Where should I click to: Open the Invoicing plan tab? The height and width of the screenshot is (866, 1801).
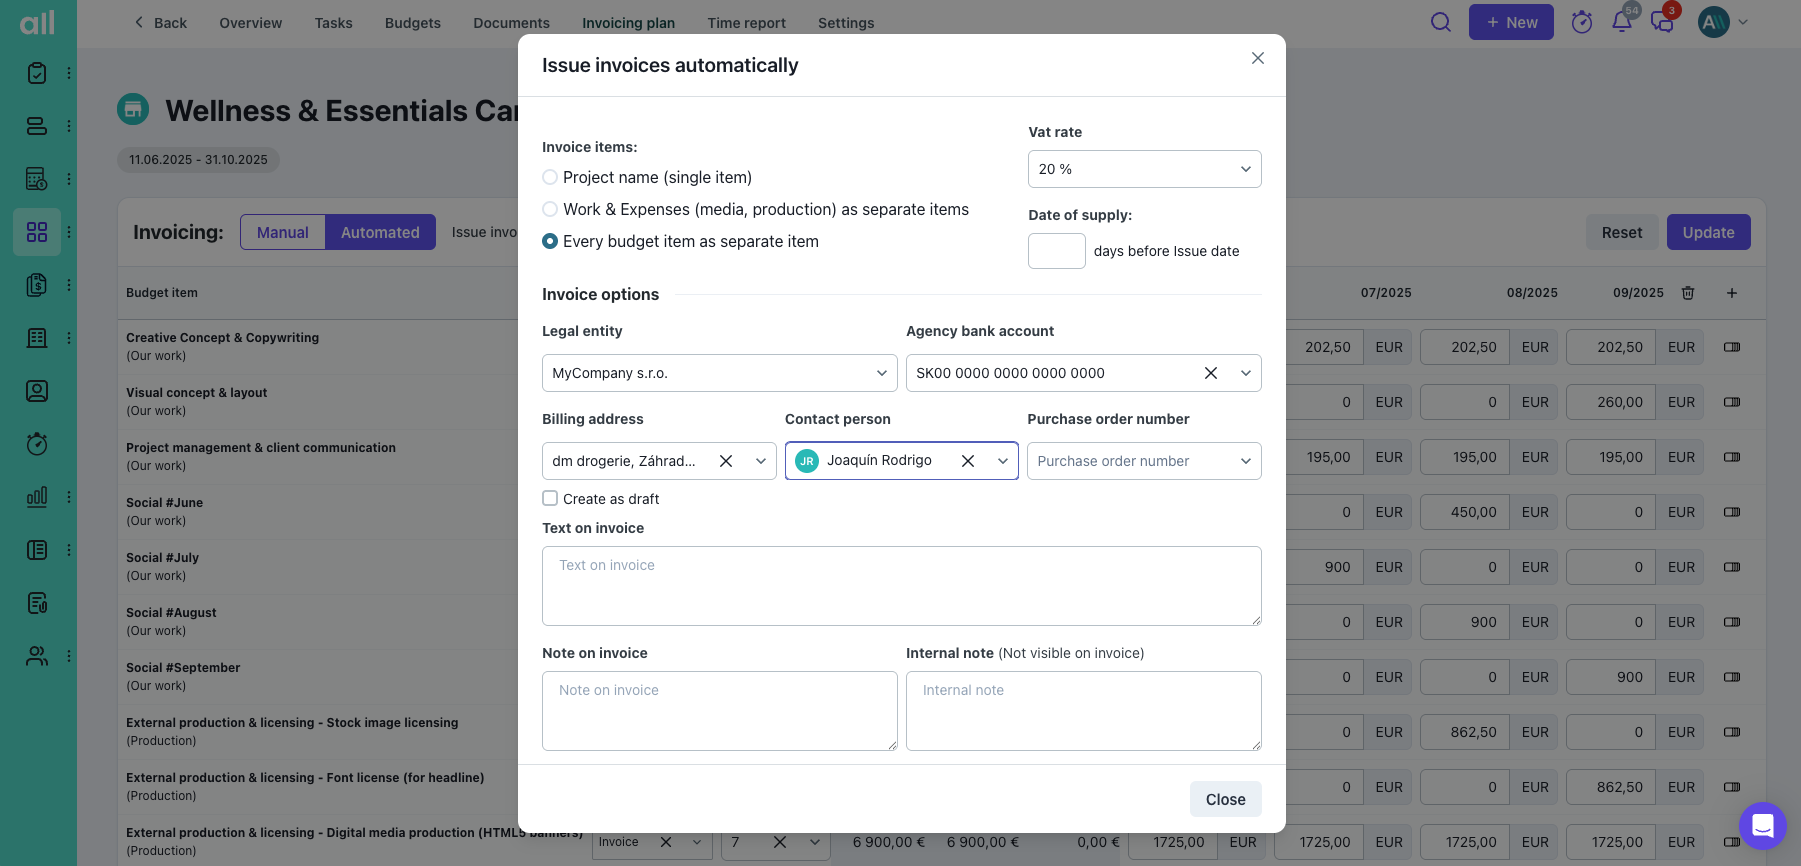pos(628,23)
